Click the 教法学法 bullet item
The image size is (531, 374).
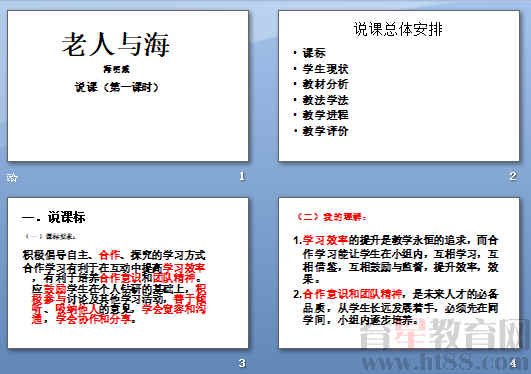point(325,100)
